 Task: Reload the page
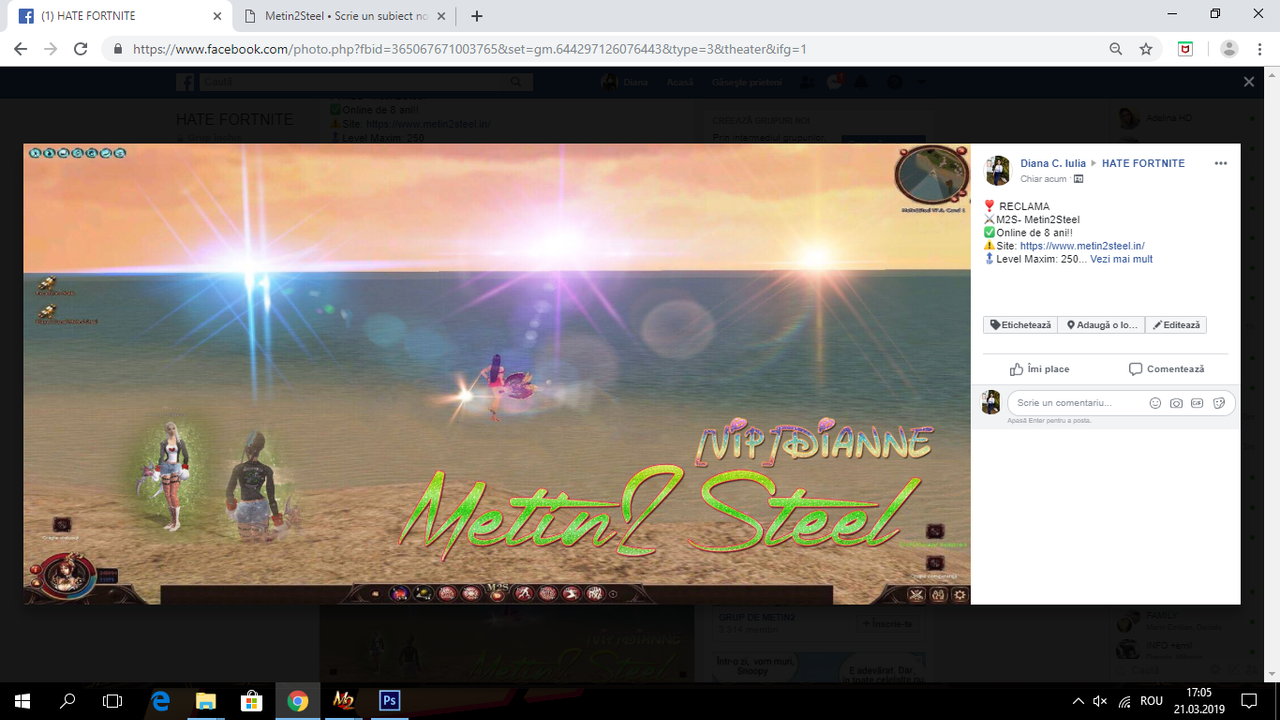[81, 49]
